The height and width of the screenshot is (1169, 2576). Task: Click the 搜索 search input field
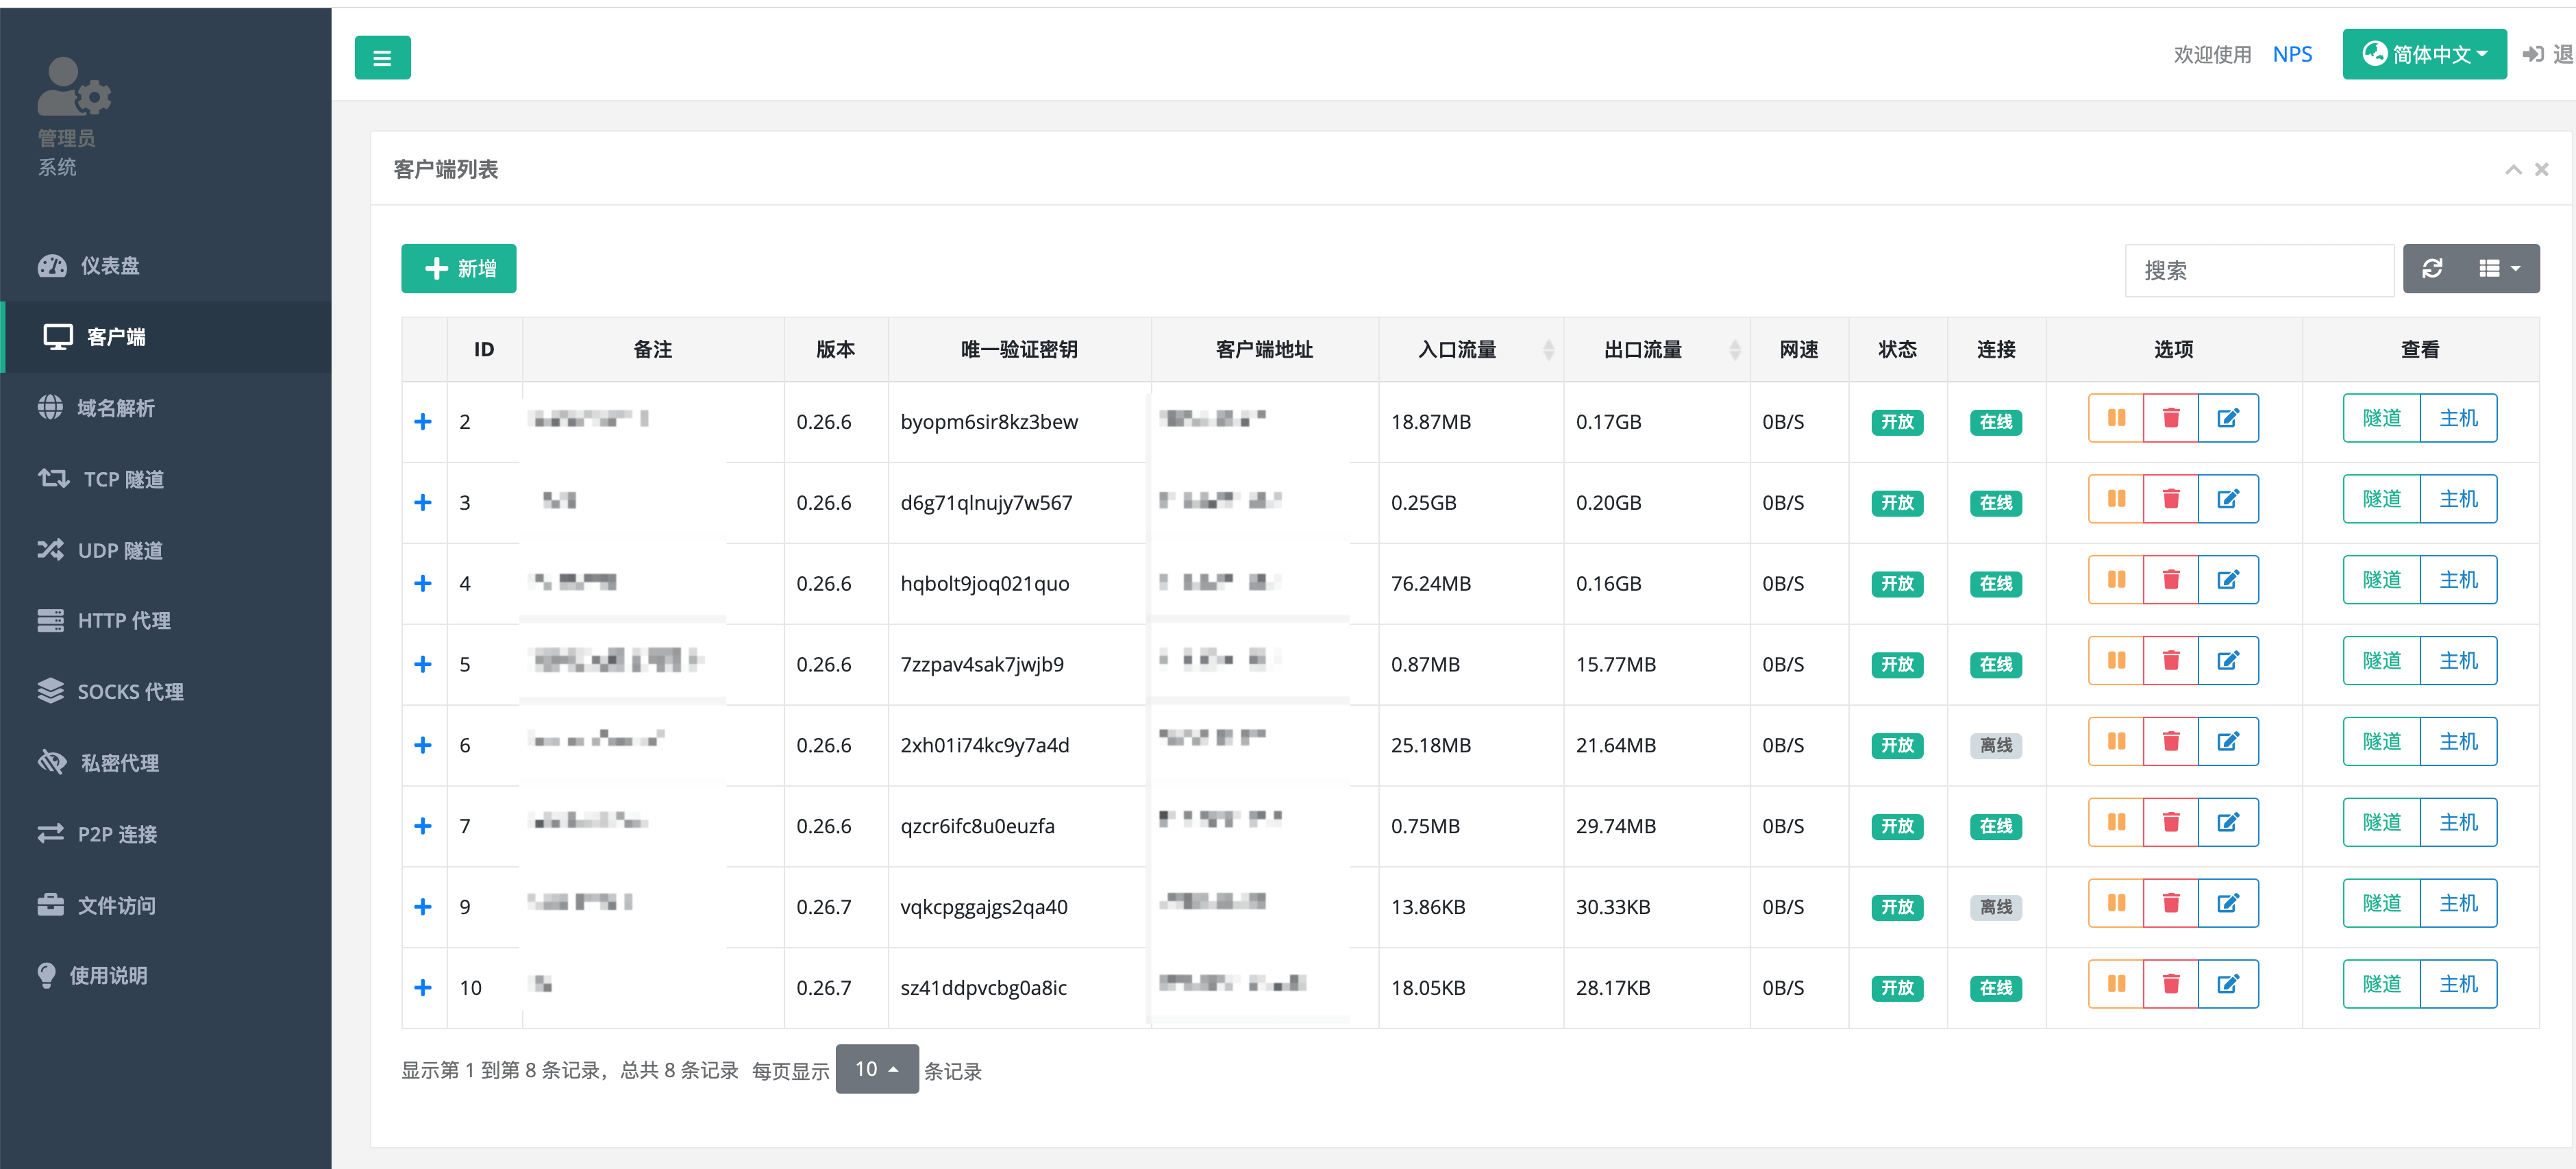point(2258,271)
